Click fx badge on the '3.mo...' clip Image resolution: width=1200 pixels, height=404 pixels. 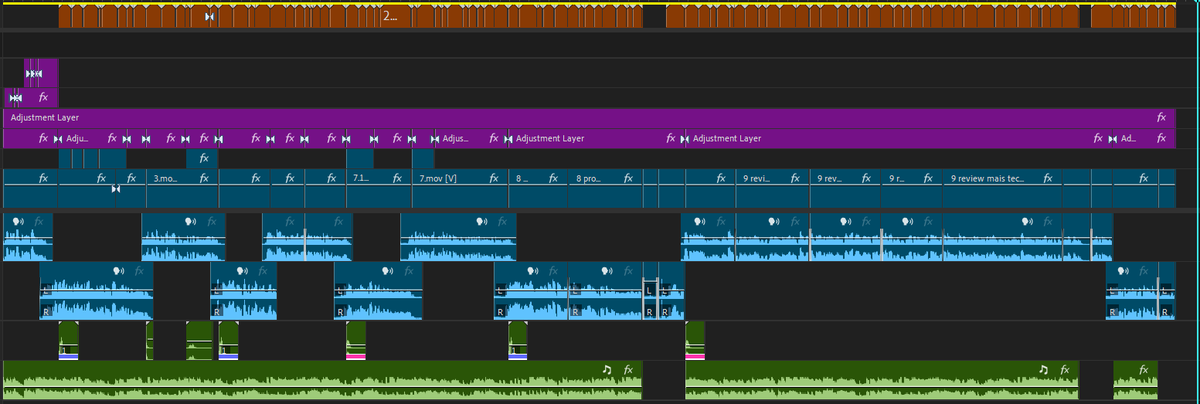click(x=203, y=179)
